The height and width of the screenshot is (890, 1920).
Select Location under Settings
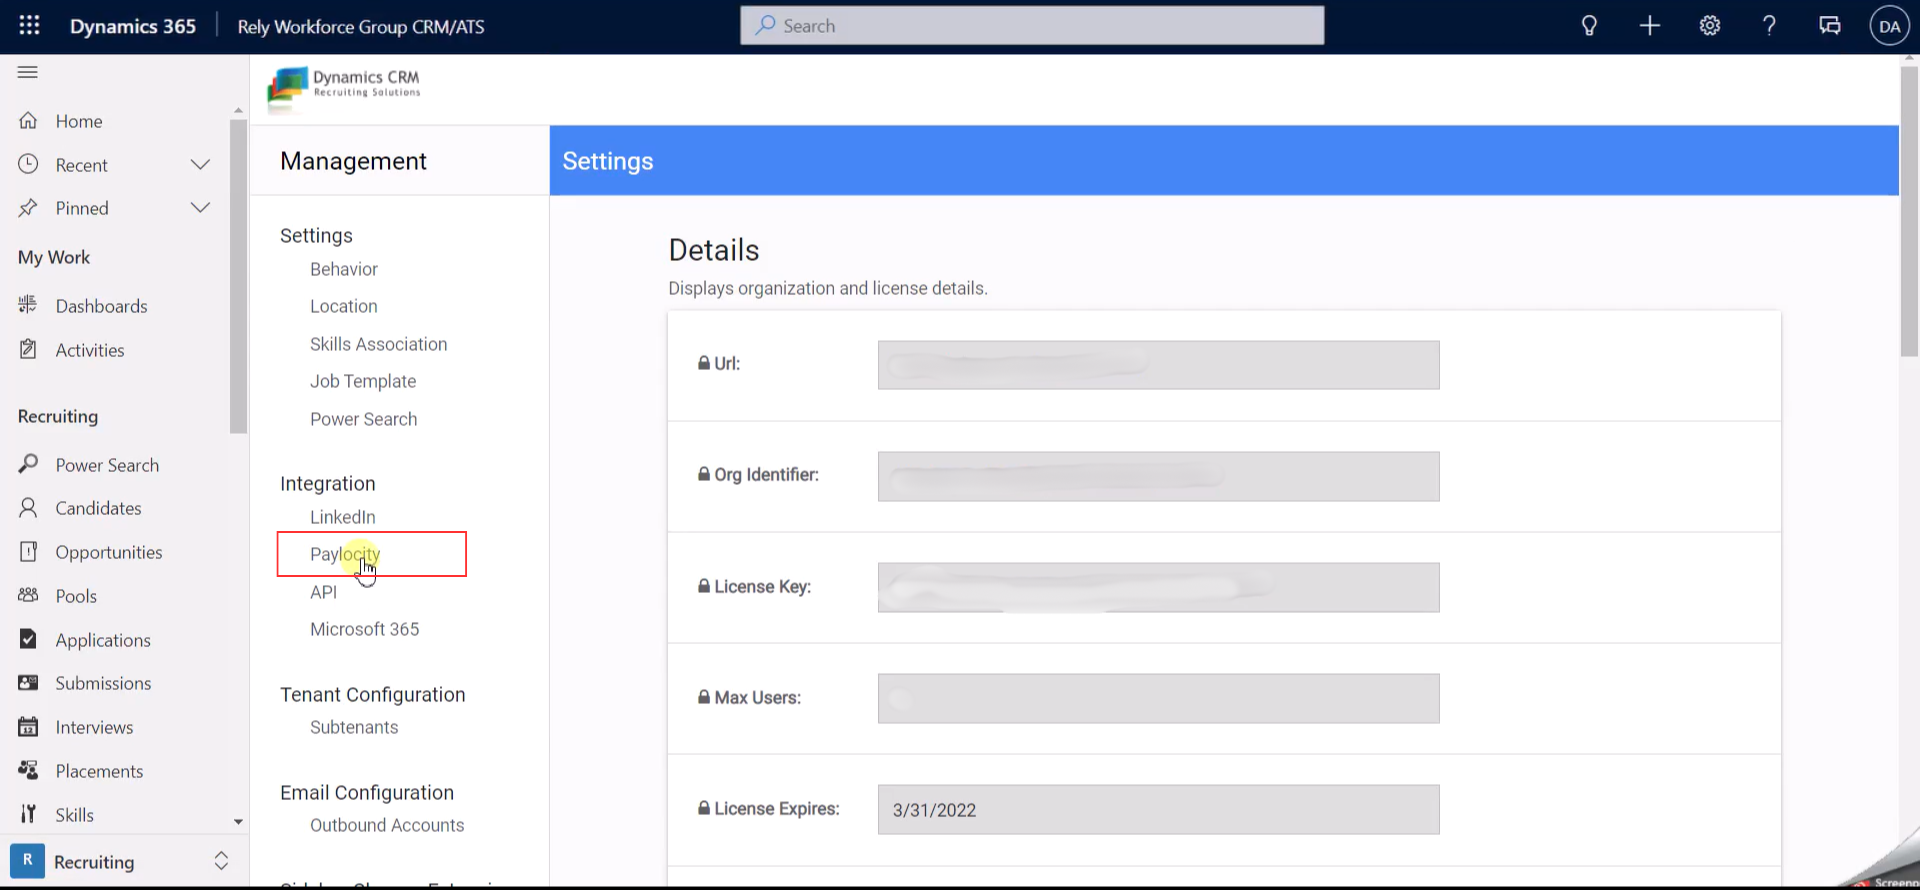coord(344,306)
